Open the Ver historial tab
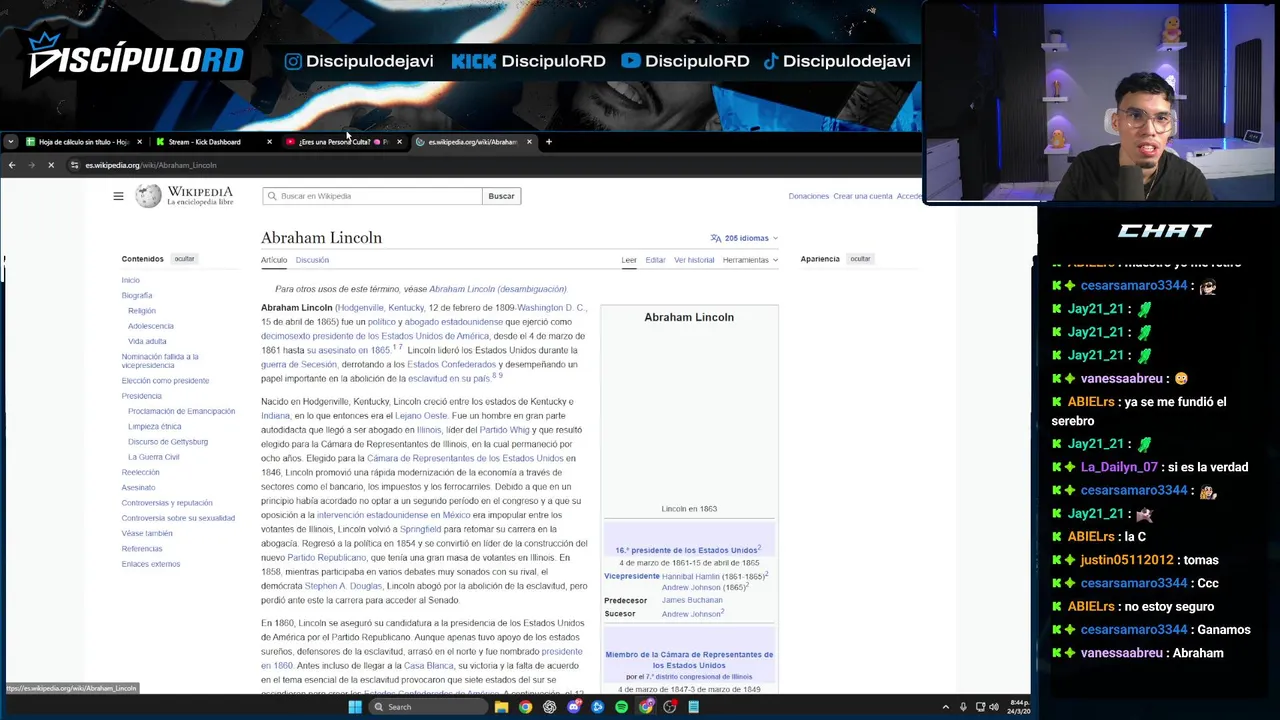 tap(694, 260)
